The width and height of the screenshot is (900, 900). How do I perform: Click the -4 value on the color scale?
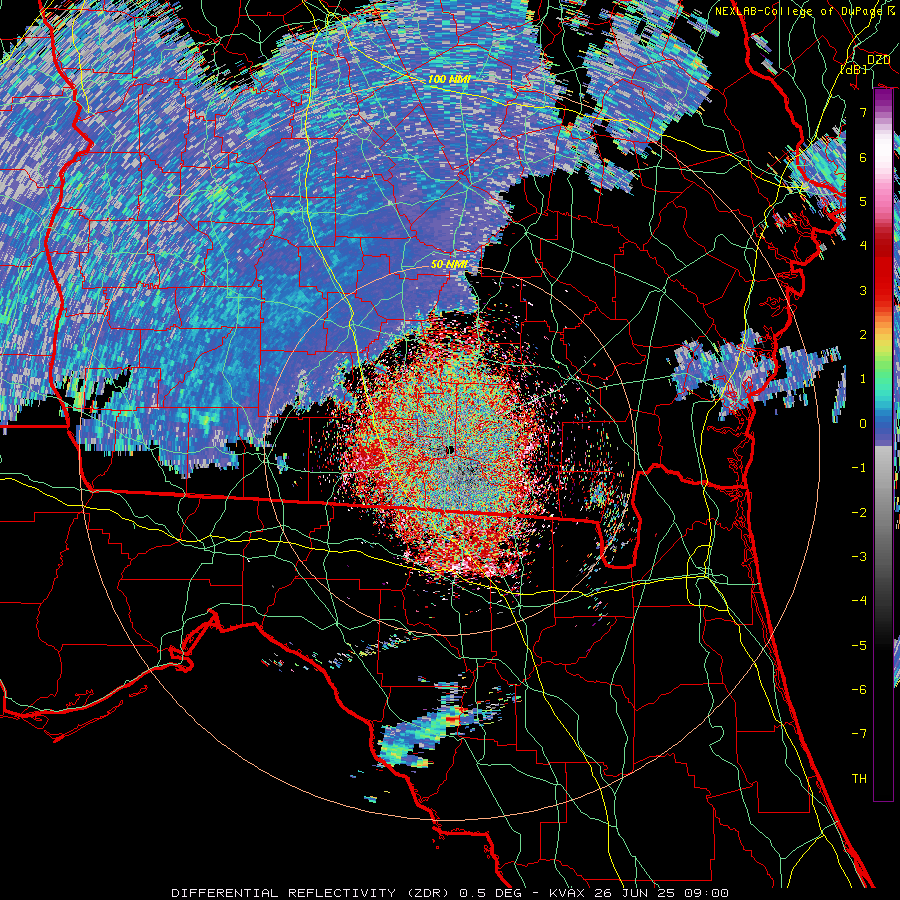[x=859, y=601]
